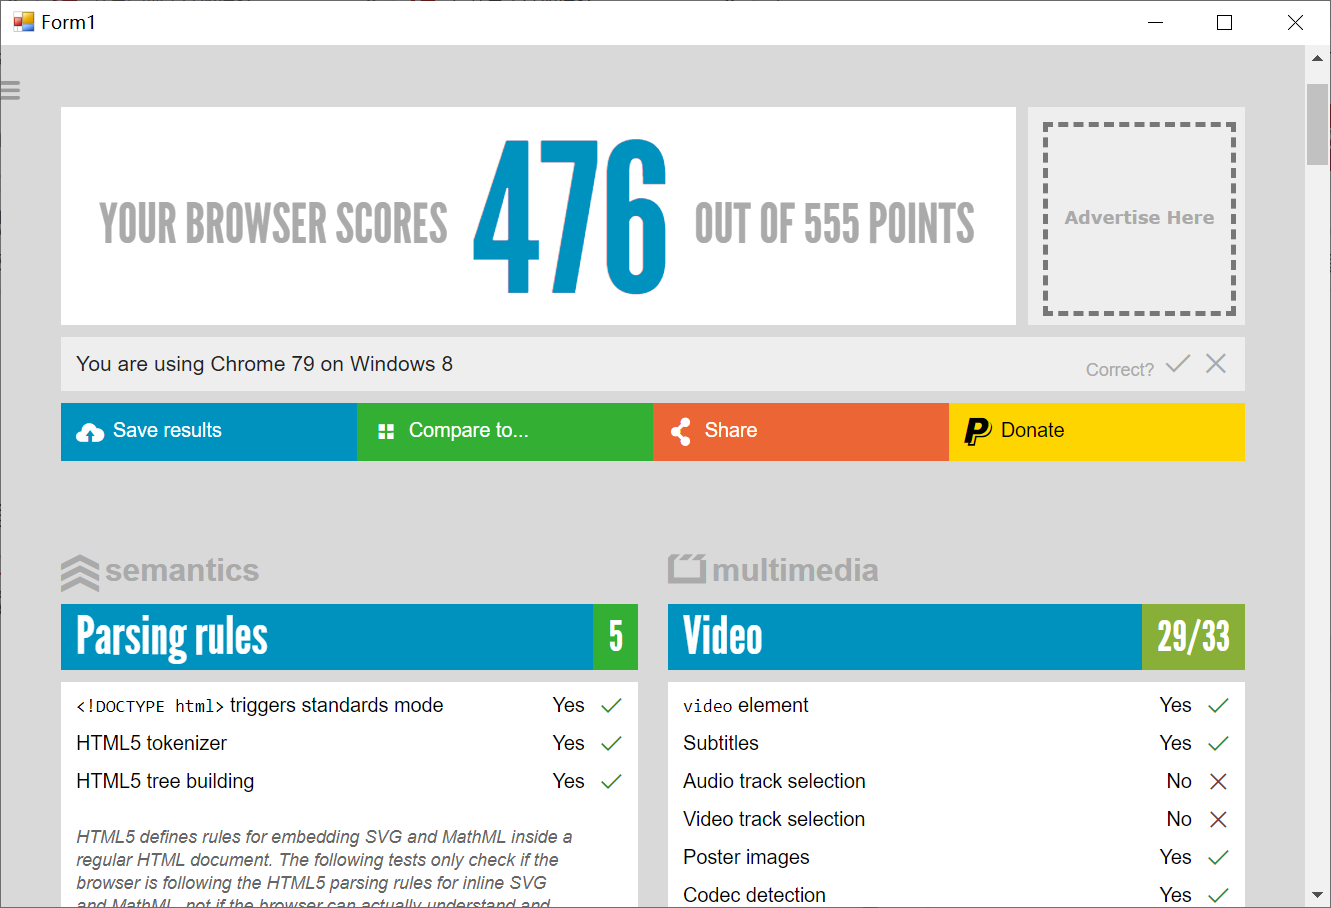
Task: Click the checkmark next to Codec detection
Action: tap(1218, 896)
